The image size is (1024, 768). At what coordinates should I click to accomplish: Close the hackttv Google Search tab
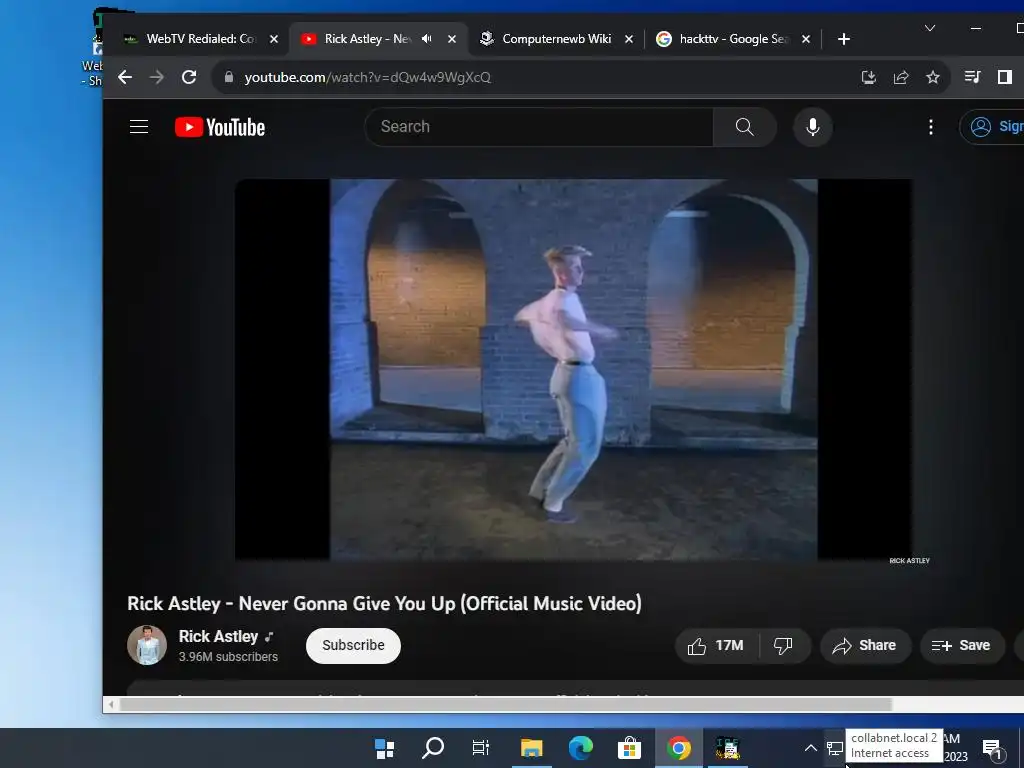point(806,39)
